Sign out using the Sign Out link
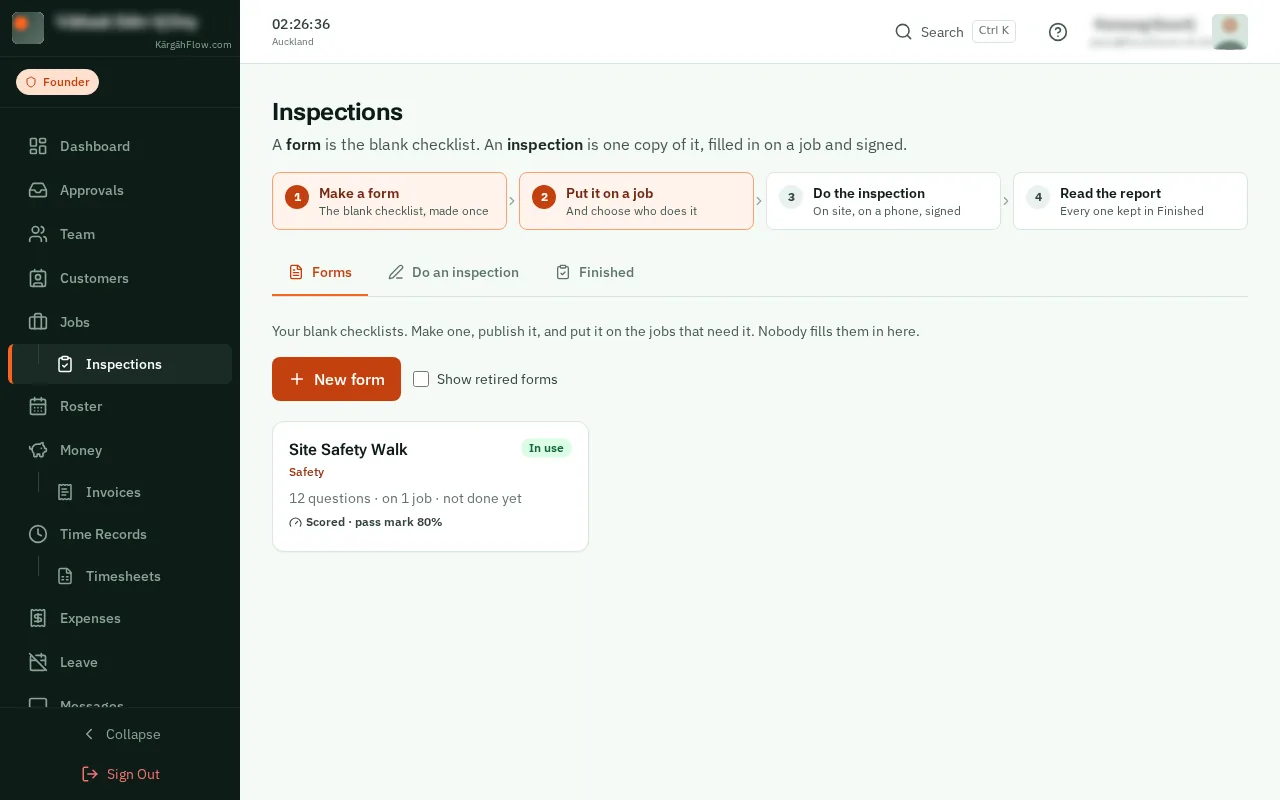 [x=120, y=774]
